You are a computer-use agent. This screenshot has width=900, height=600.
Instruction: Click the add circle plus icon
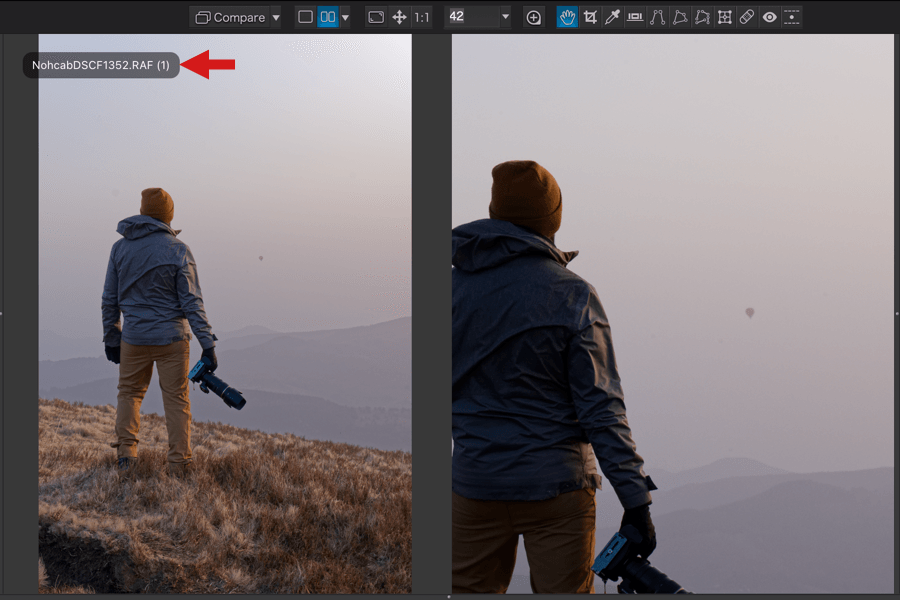[x=533, y=18]
